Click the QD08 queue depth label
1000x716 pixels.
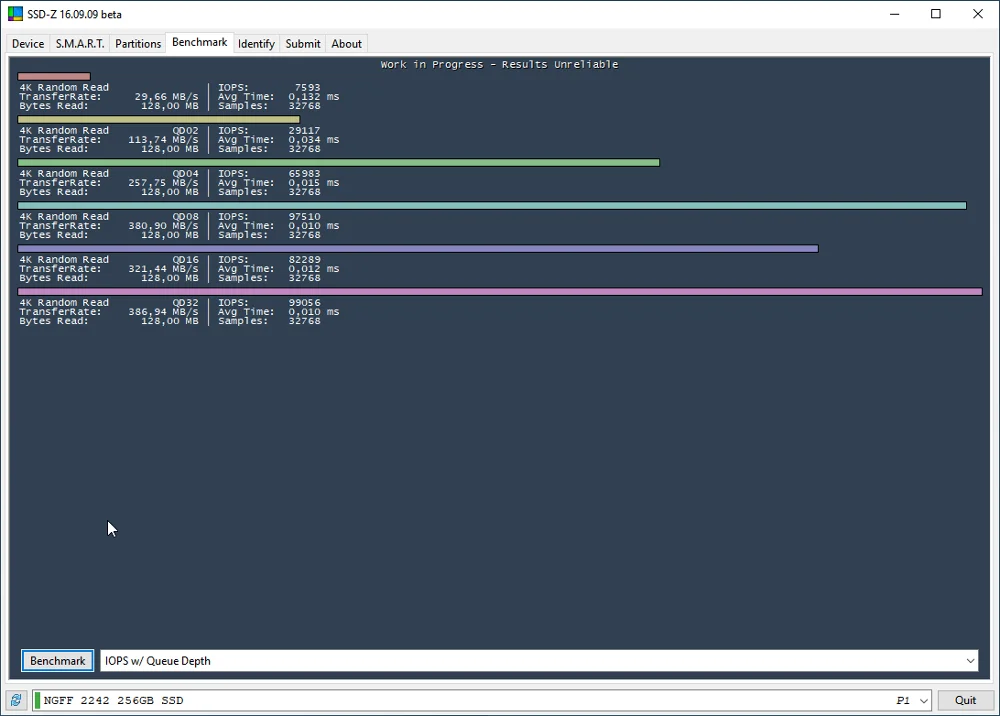(186, 216)
